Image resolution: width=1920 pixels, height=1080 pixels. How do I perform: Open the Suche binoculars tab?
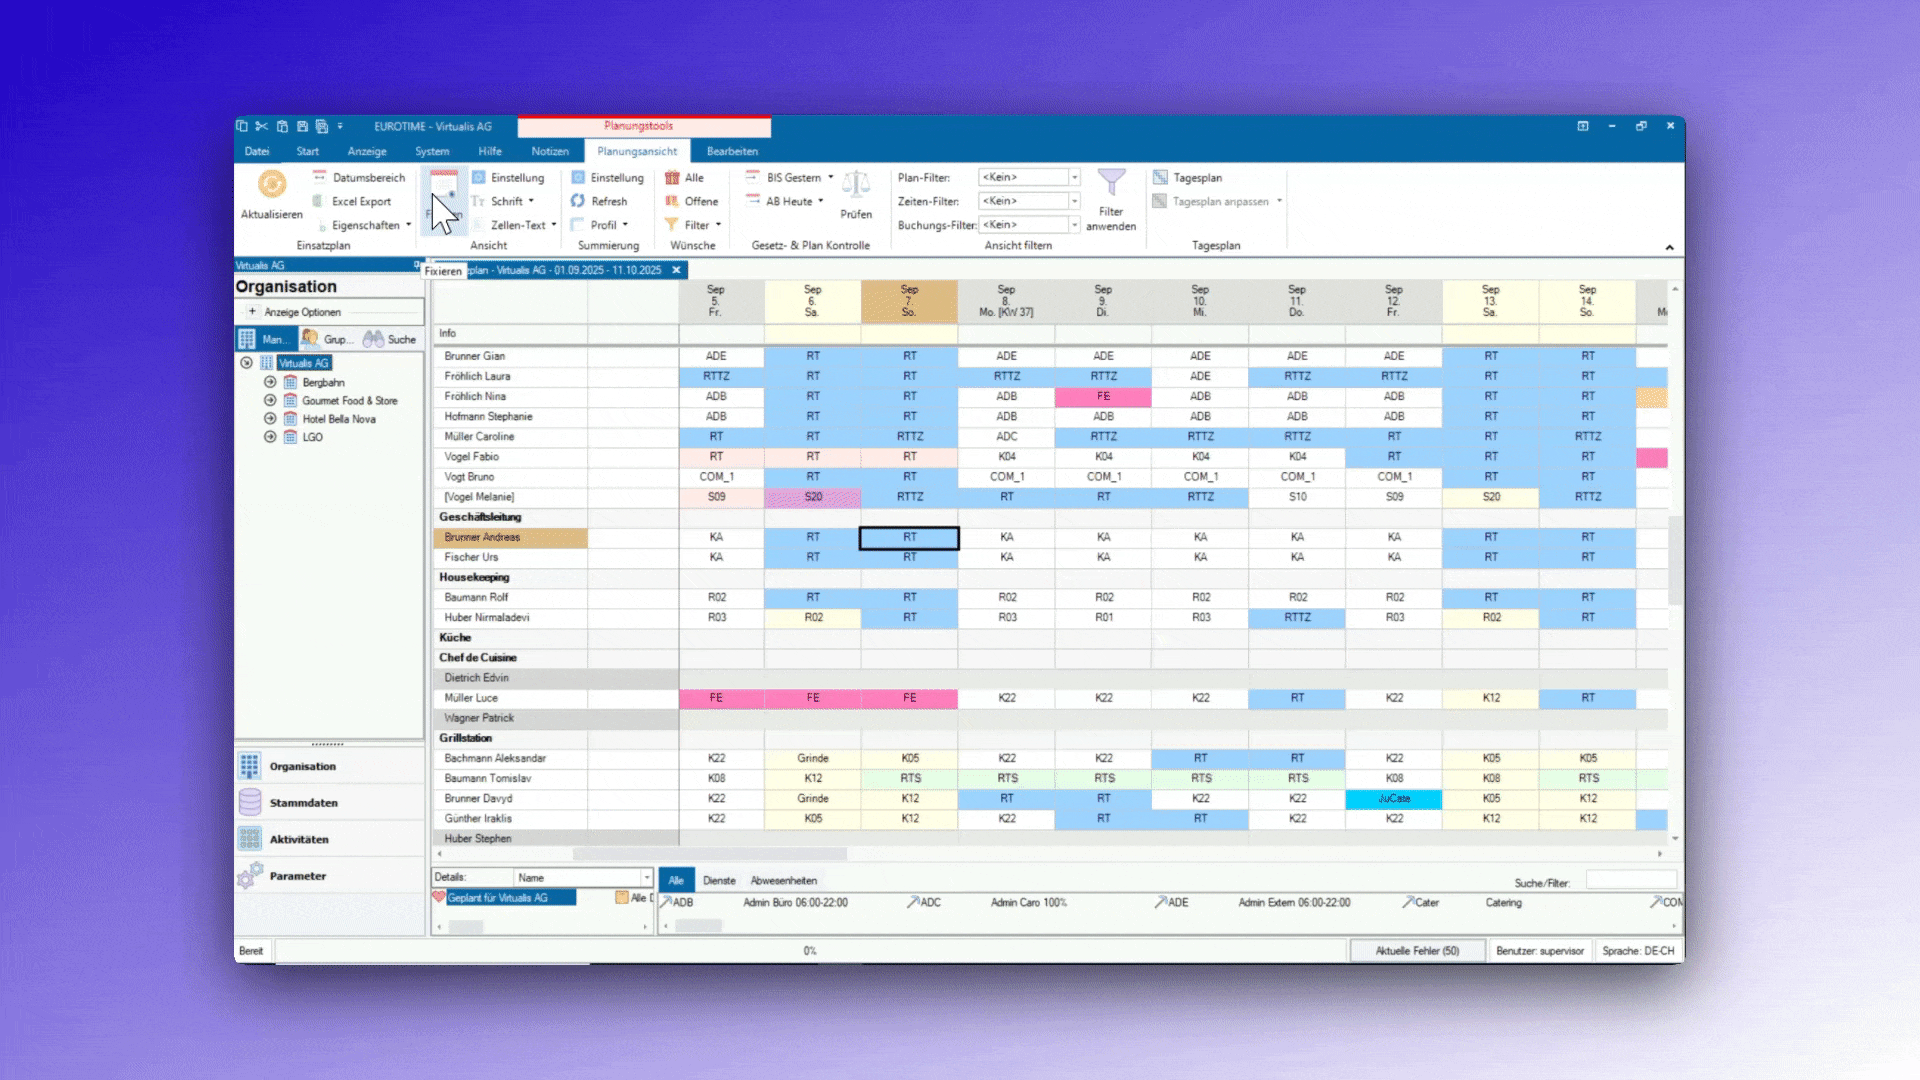390,339
